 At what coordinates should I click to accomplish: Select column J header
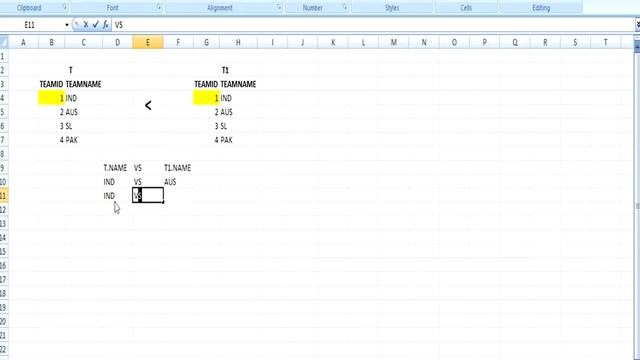click(x=302, y=42)
